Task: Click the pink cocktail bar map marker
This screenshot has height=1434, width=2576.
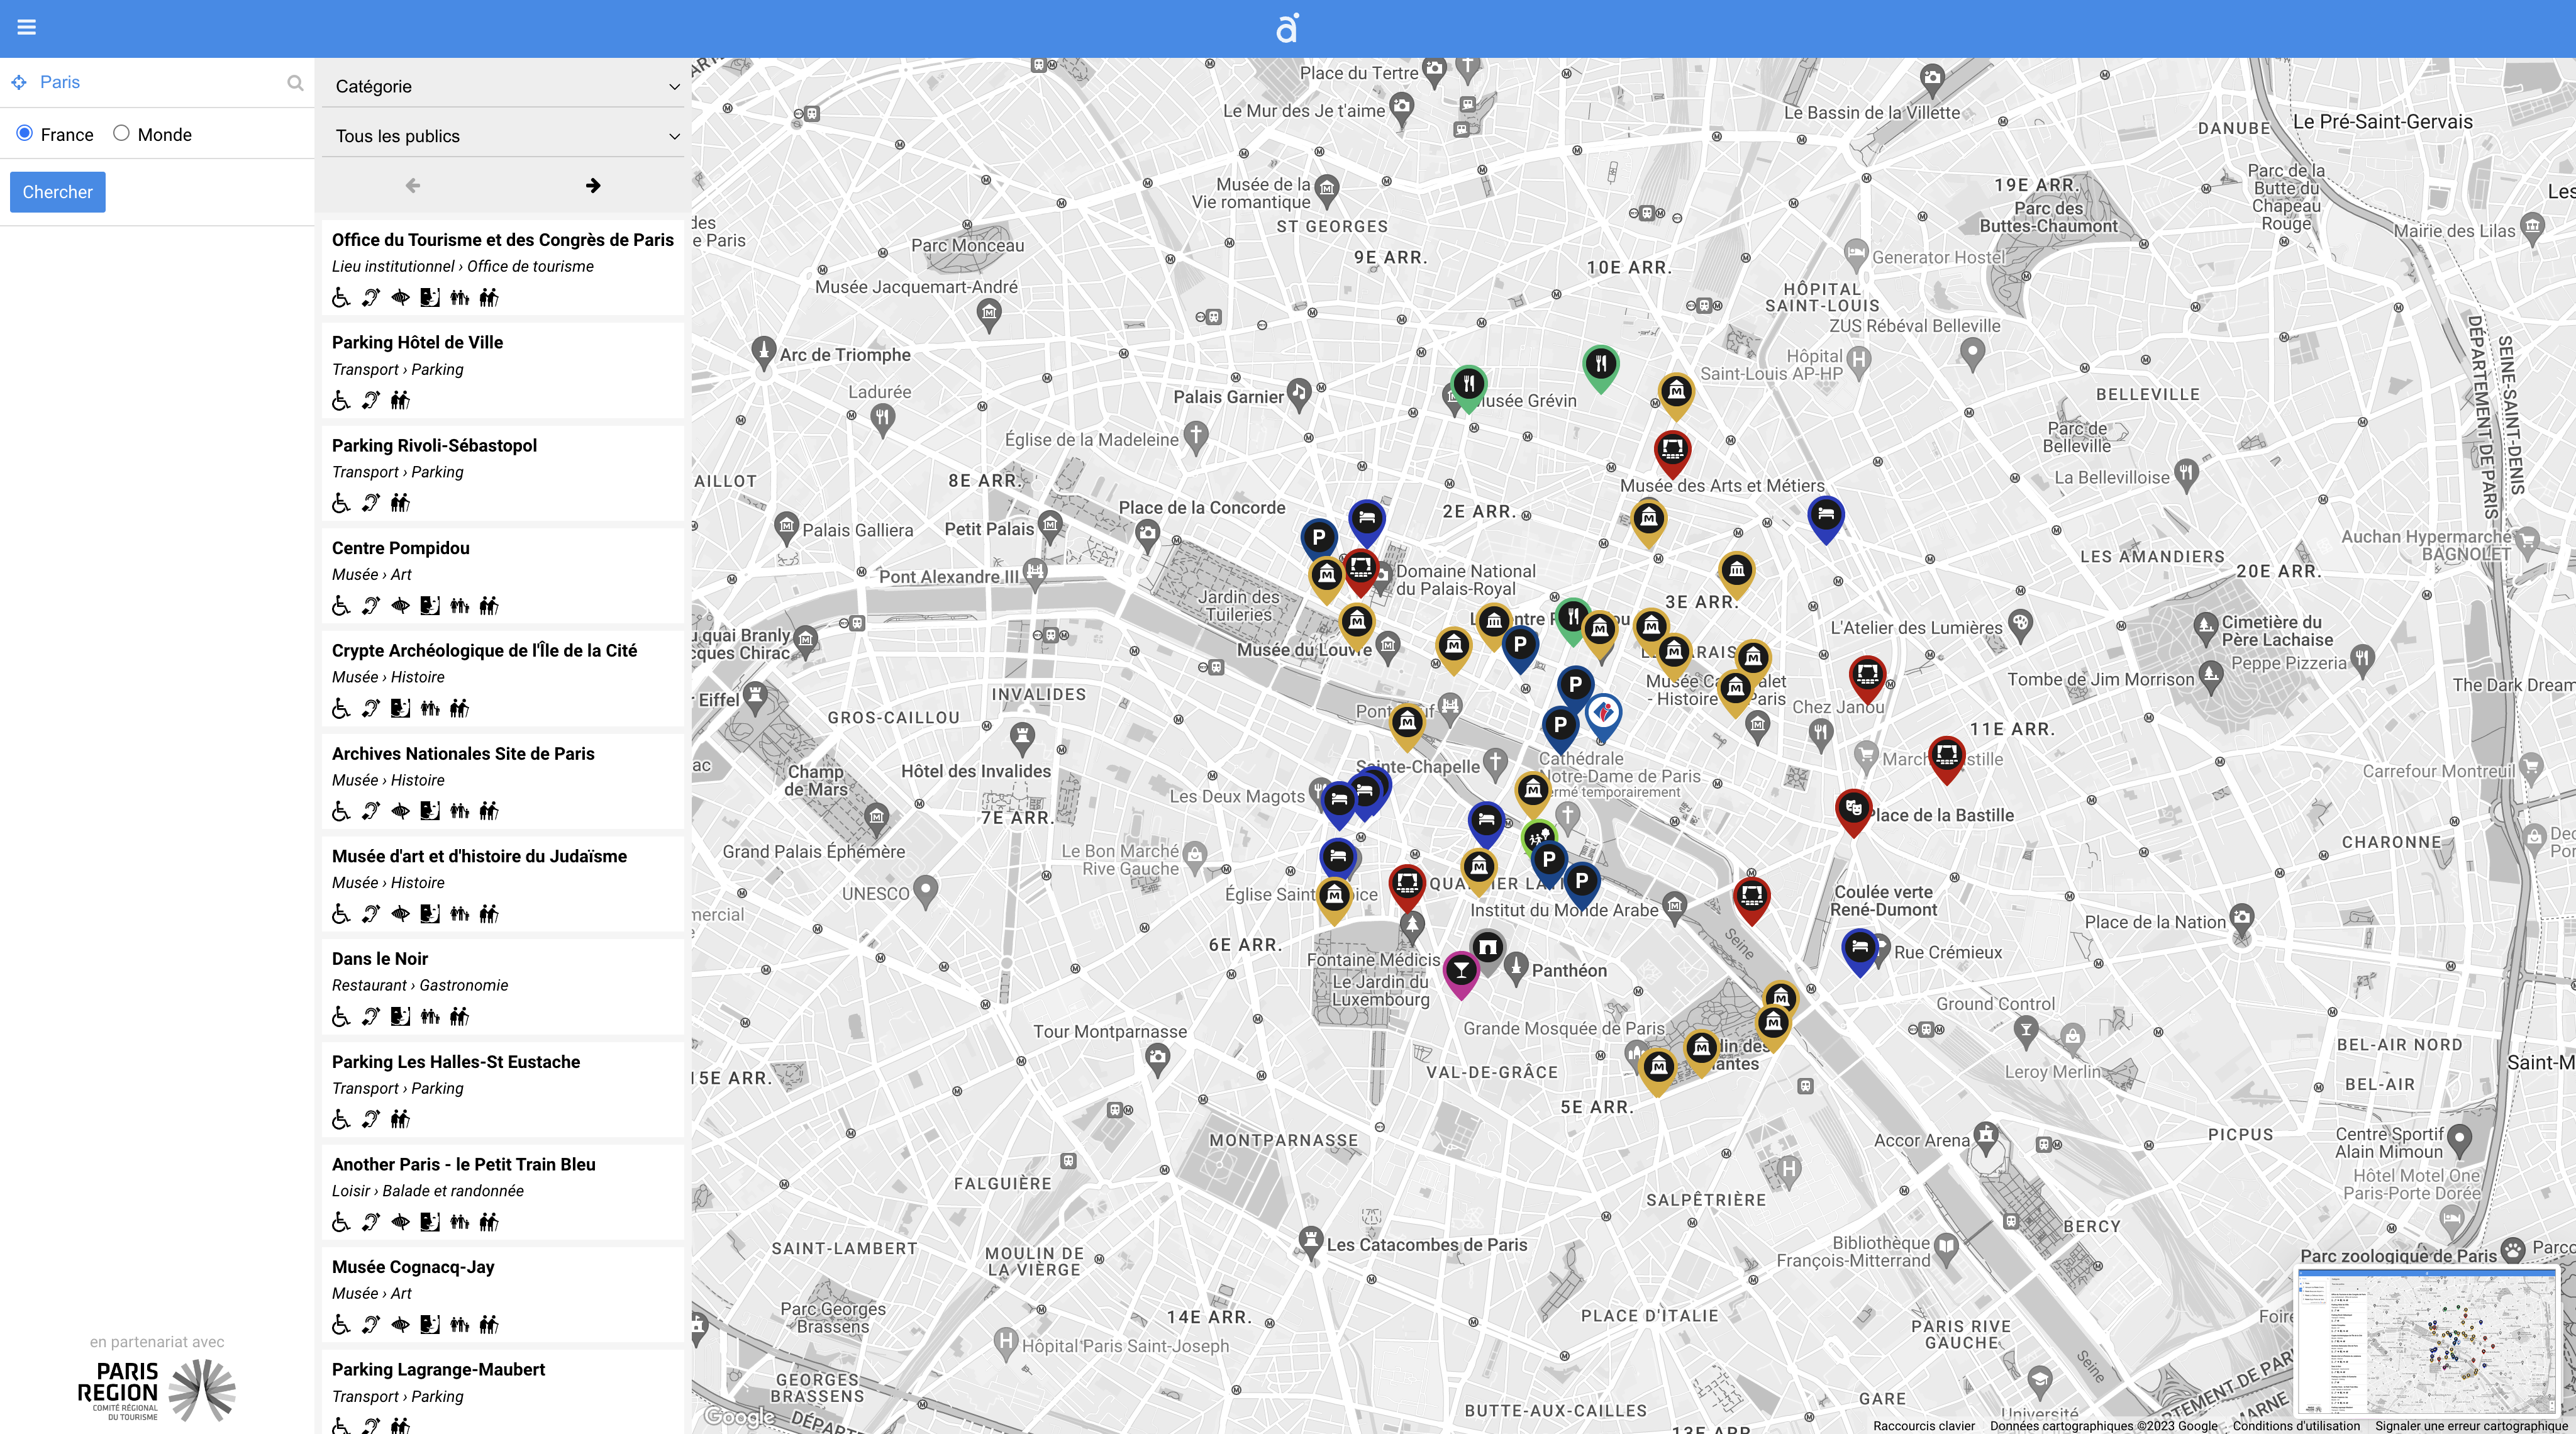Action: point(1461,973)
